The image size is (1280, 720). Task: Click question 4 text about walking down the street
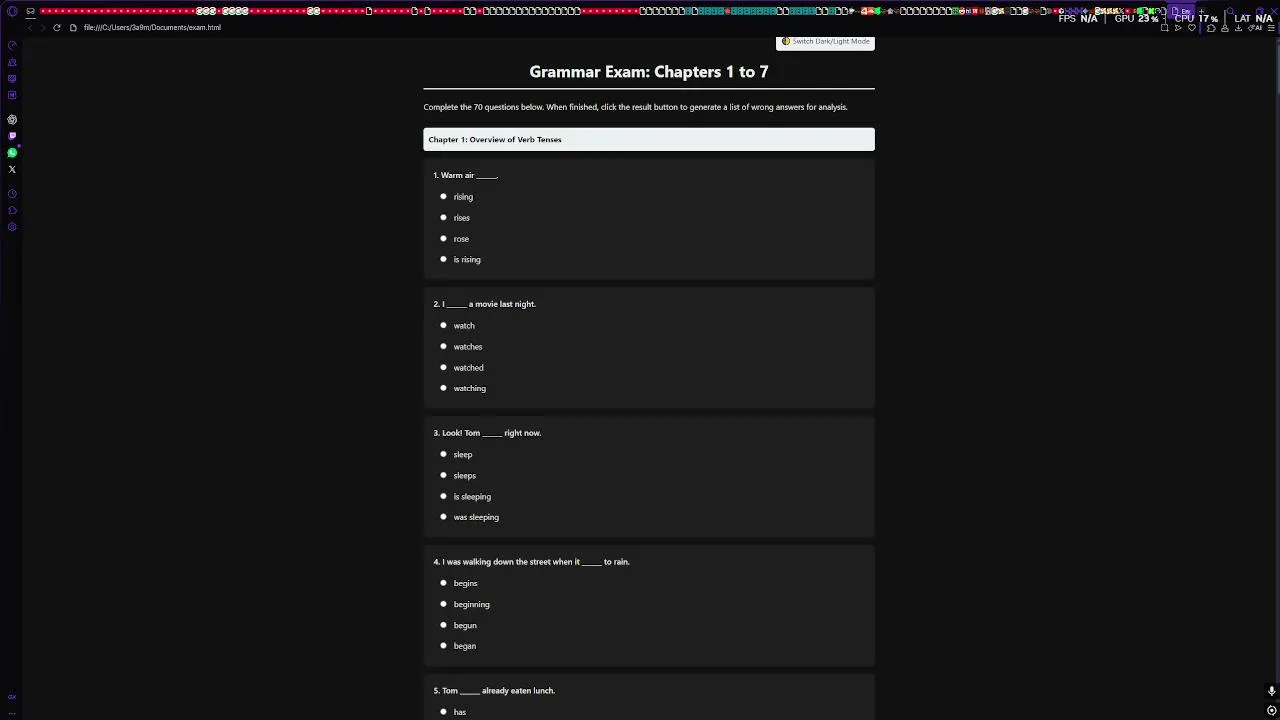pos(531,562)
